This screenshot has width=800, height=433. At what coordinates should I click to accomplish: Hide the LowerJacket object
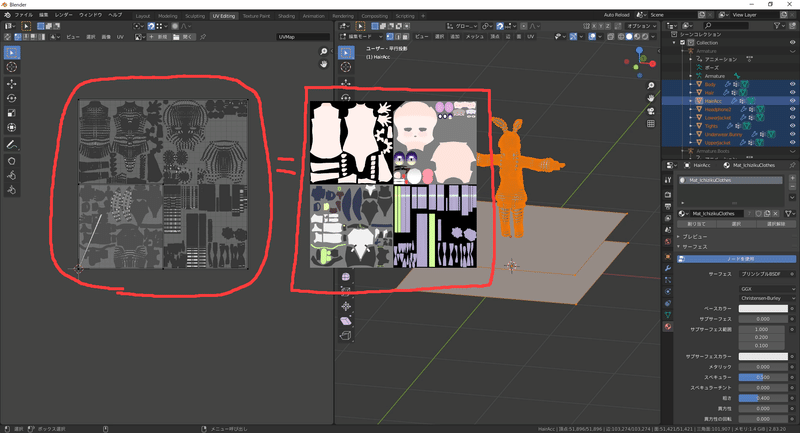coord(792,117)
